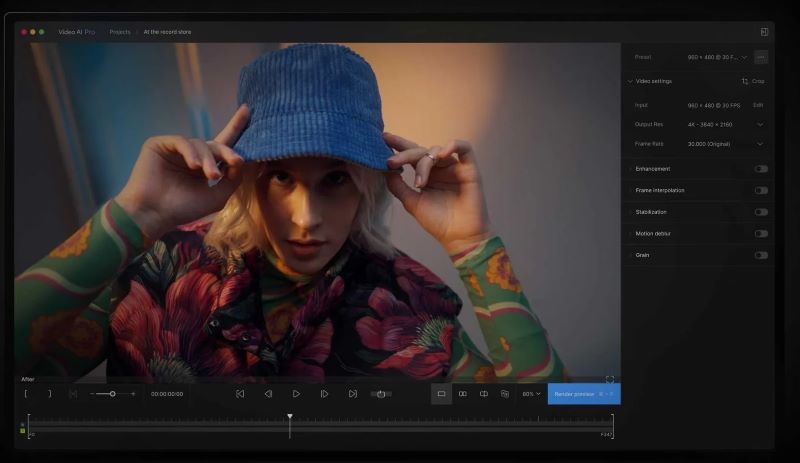Play the video preview
Image resolution: width=800 pixels, height=463 pixels.
point(296,394)
